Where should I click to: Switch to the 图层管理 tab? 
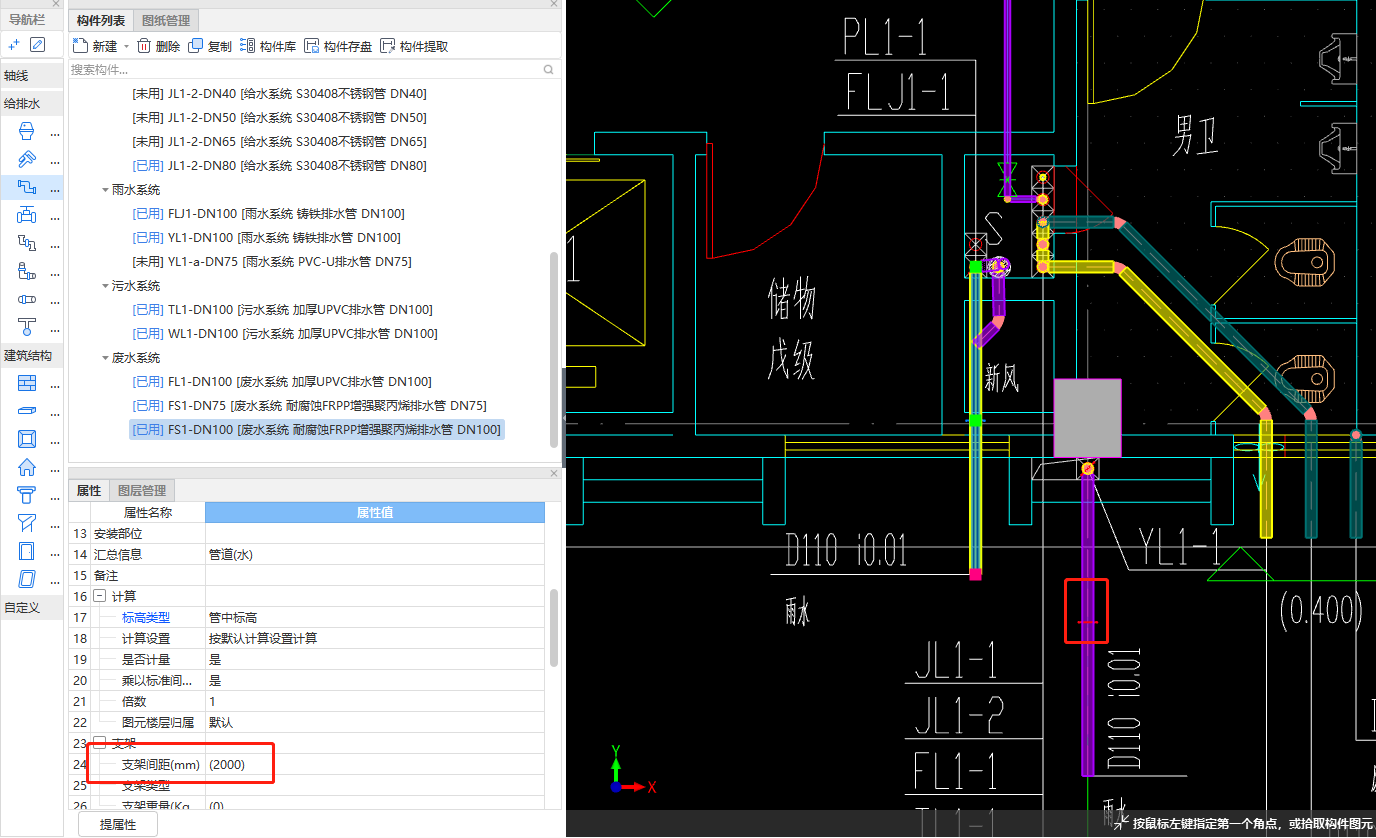click(142, 490)
